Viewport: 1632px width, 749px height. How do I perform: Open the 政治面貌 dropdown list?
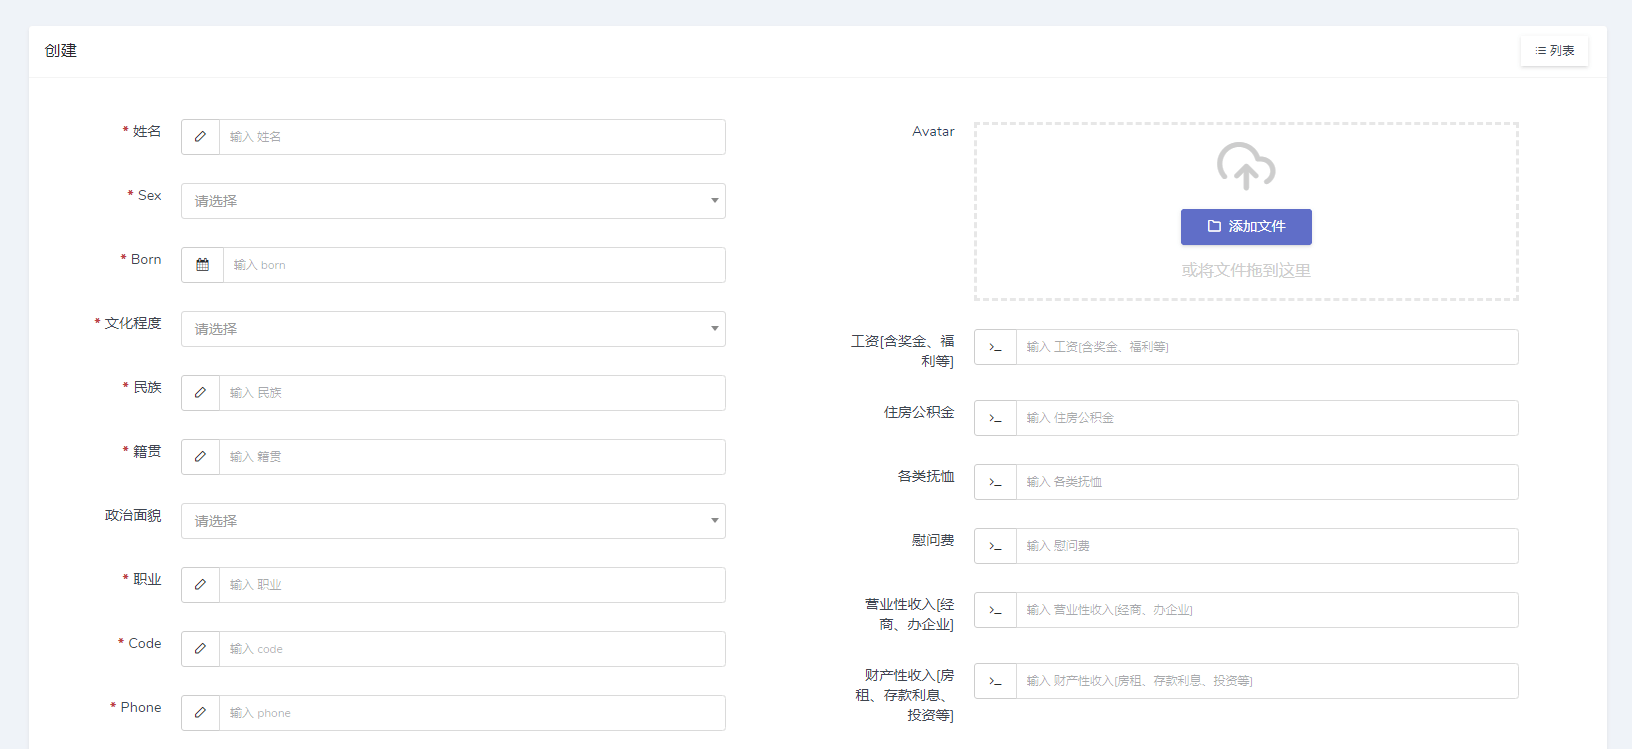[453, 521]
